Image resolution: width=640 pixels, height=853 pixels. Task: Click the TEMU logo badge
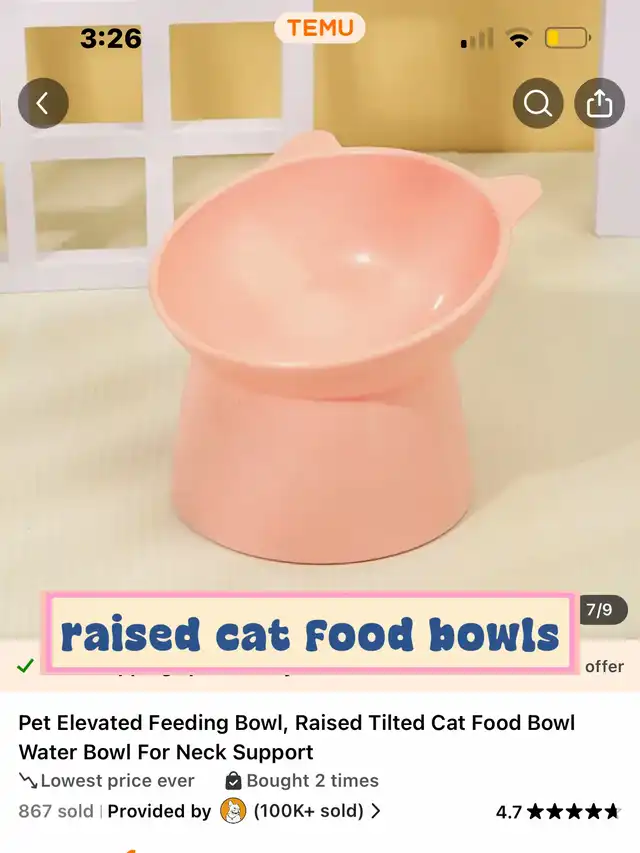click(319, 28)
